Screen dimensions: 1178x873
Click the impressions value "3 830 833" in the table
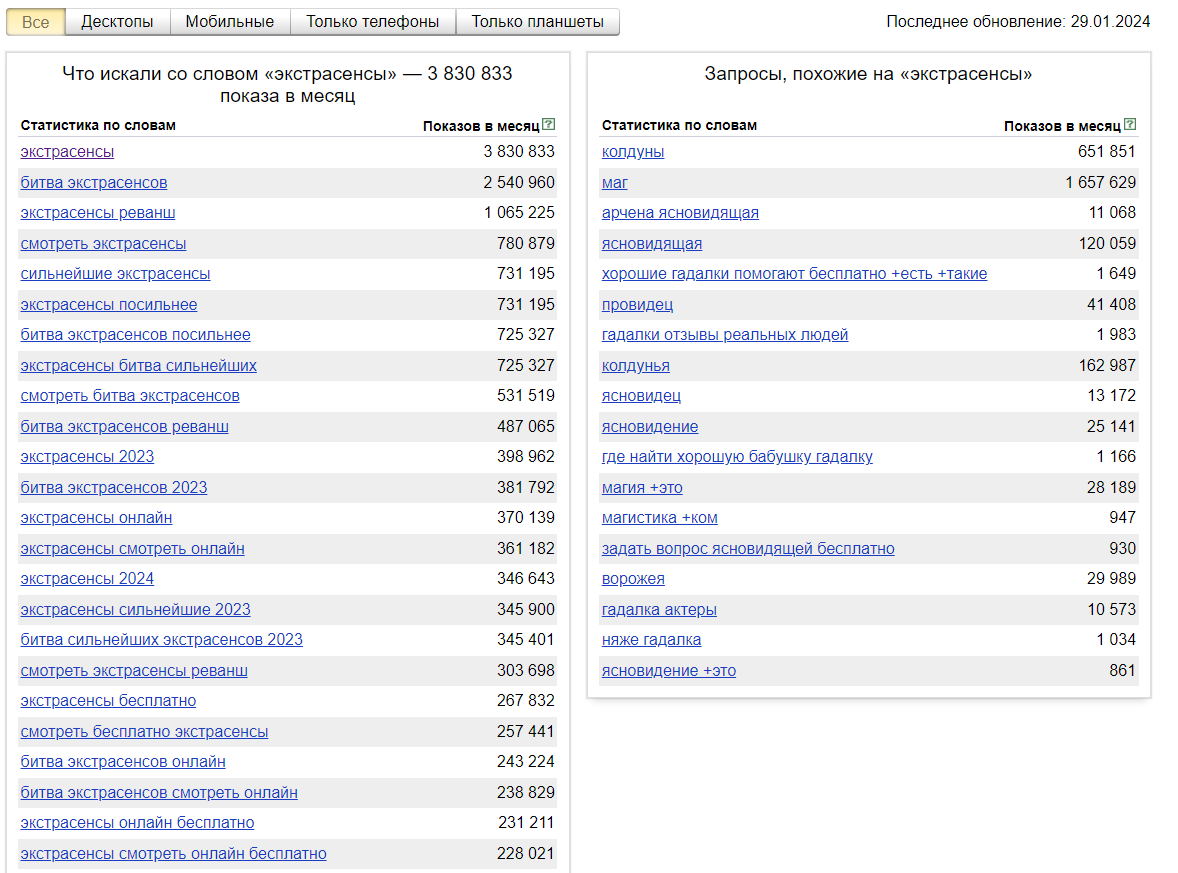518,151
